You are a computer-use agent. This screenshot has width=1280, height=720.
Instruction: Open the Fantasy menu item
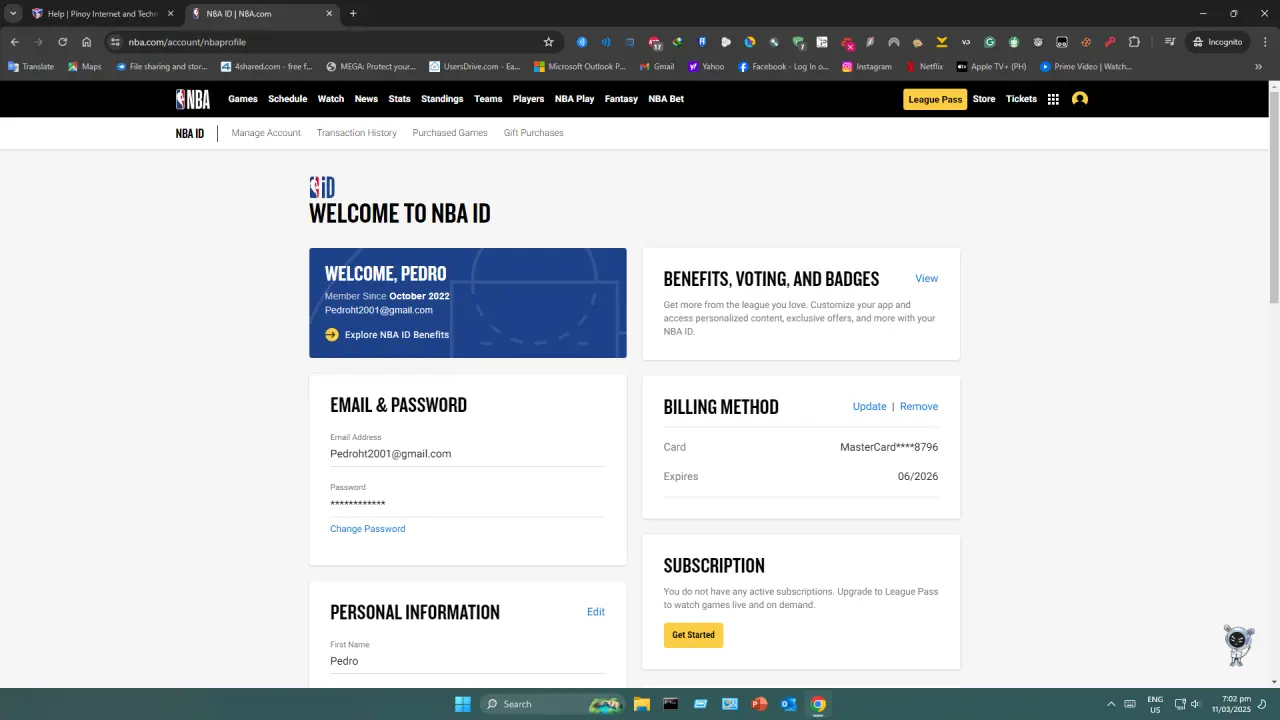click(621, 99)
